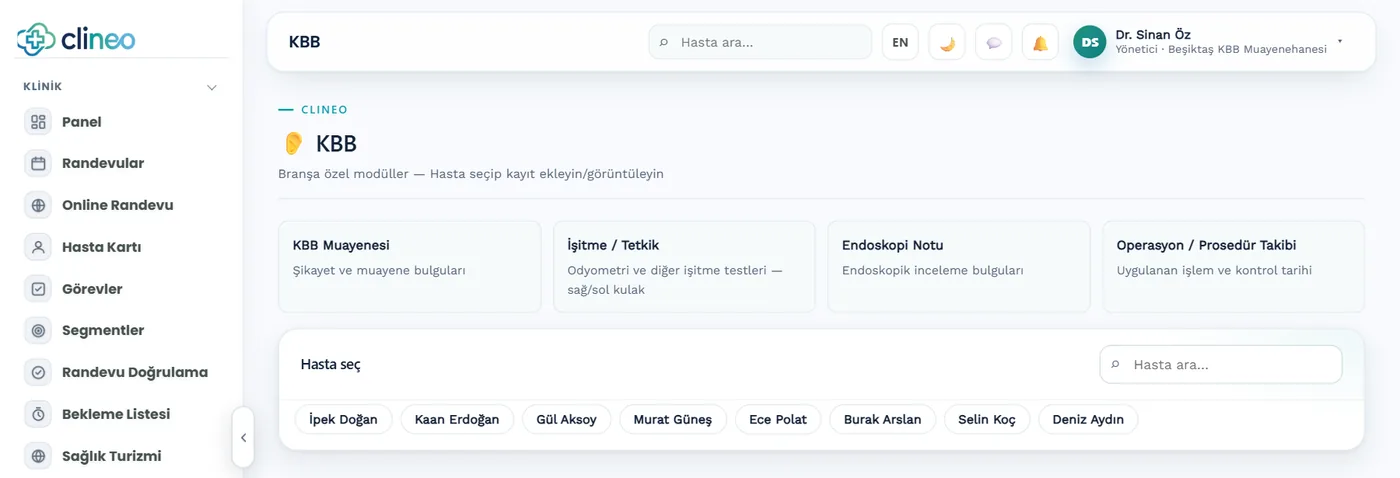Image resolution: width=1400 pixels, height=478 pixels.
Task: Click the Clineo logo
Action: (76, 39)
